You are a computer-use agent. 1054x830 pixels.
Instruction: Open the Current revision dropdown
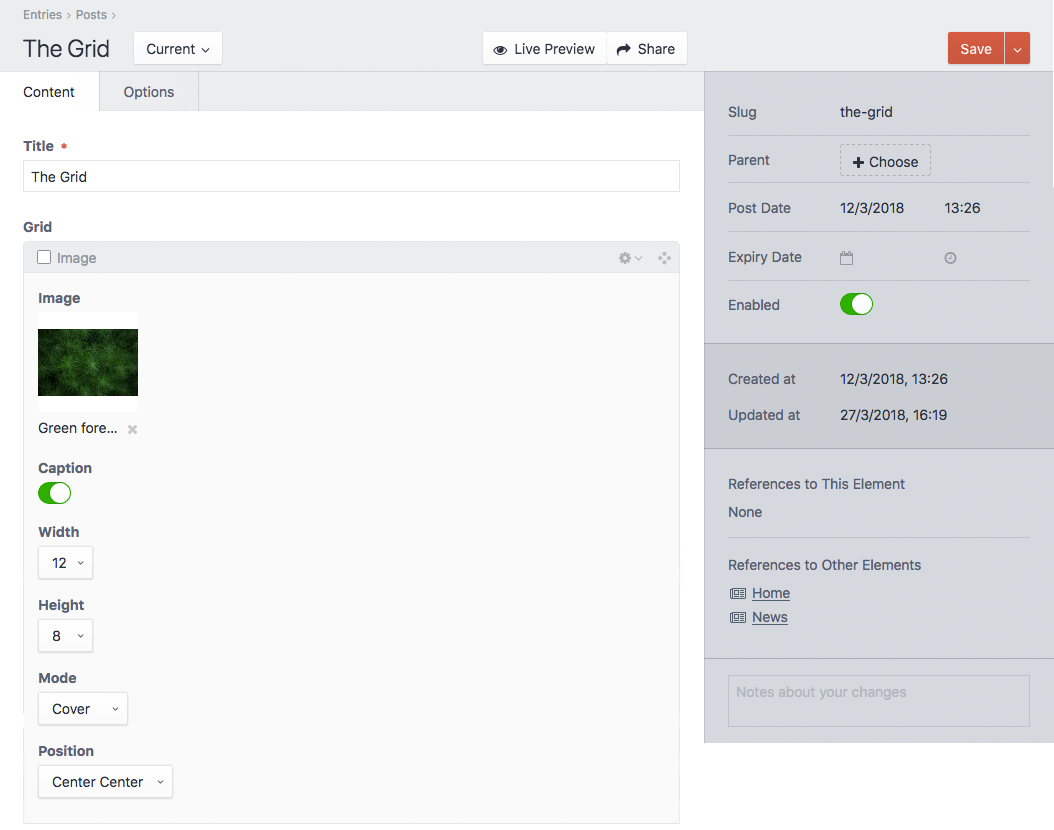tap(177, 48)
